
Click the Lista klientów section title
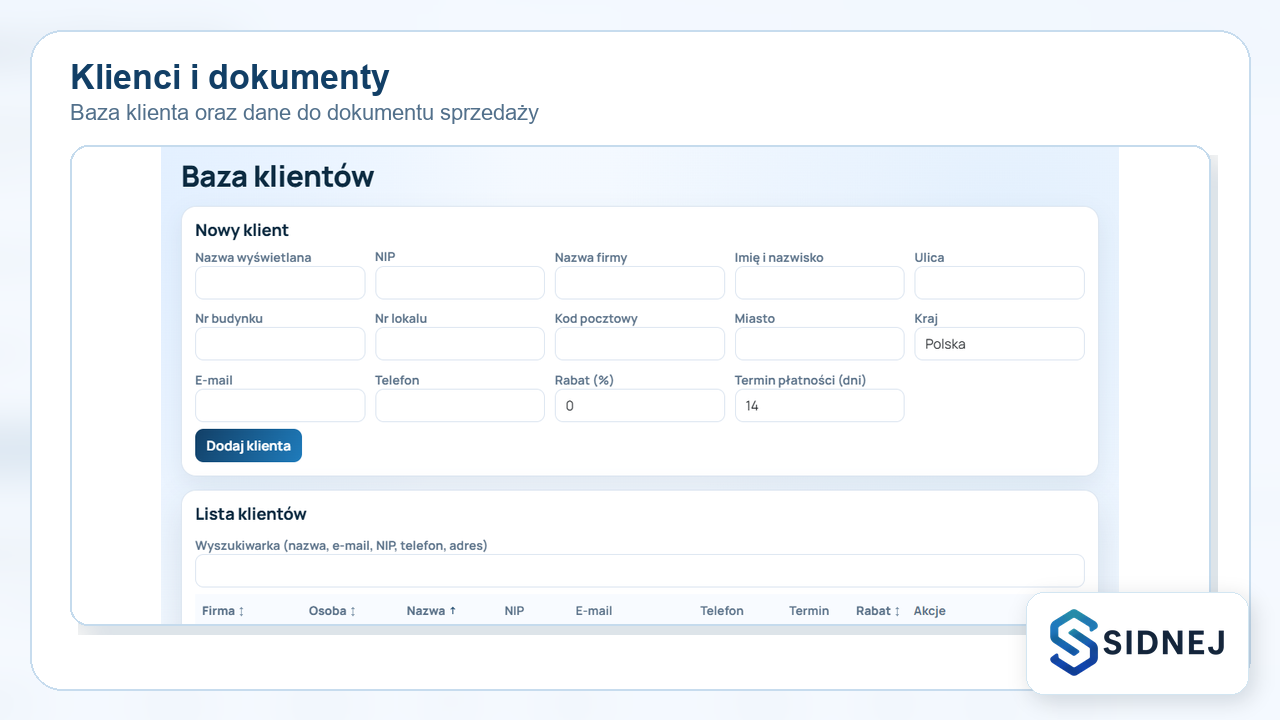click(x=251, y=514)
